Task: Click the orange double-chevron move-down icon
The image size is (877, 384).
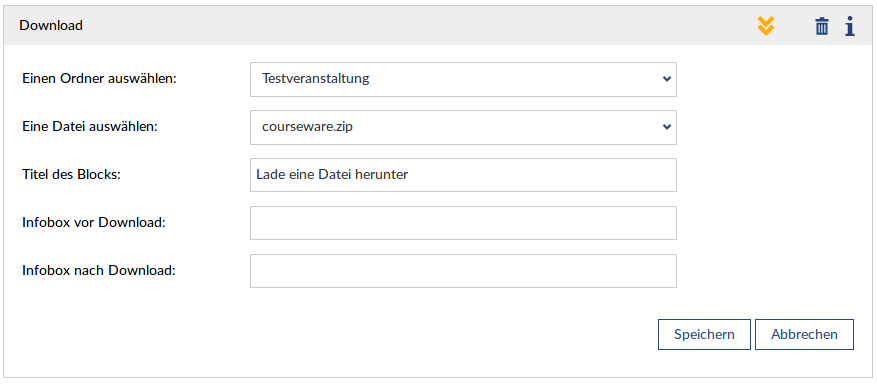Action: (x=766, y=26)
